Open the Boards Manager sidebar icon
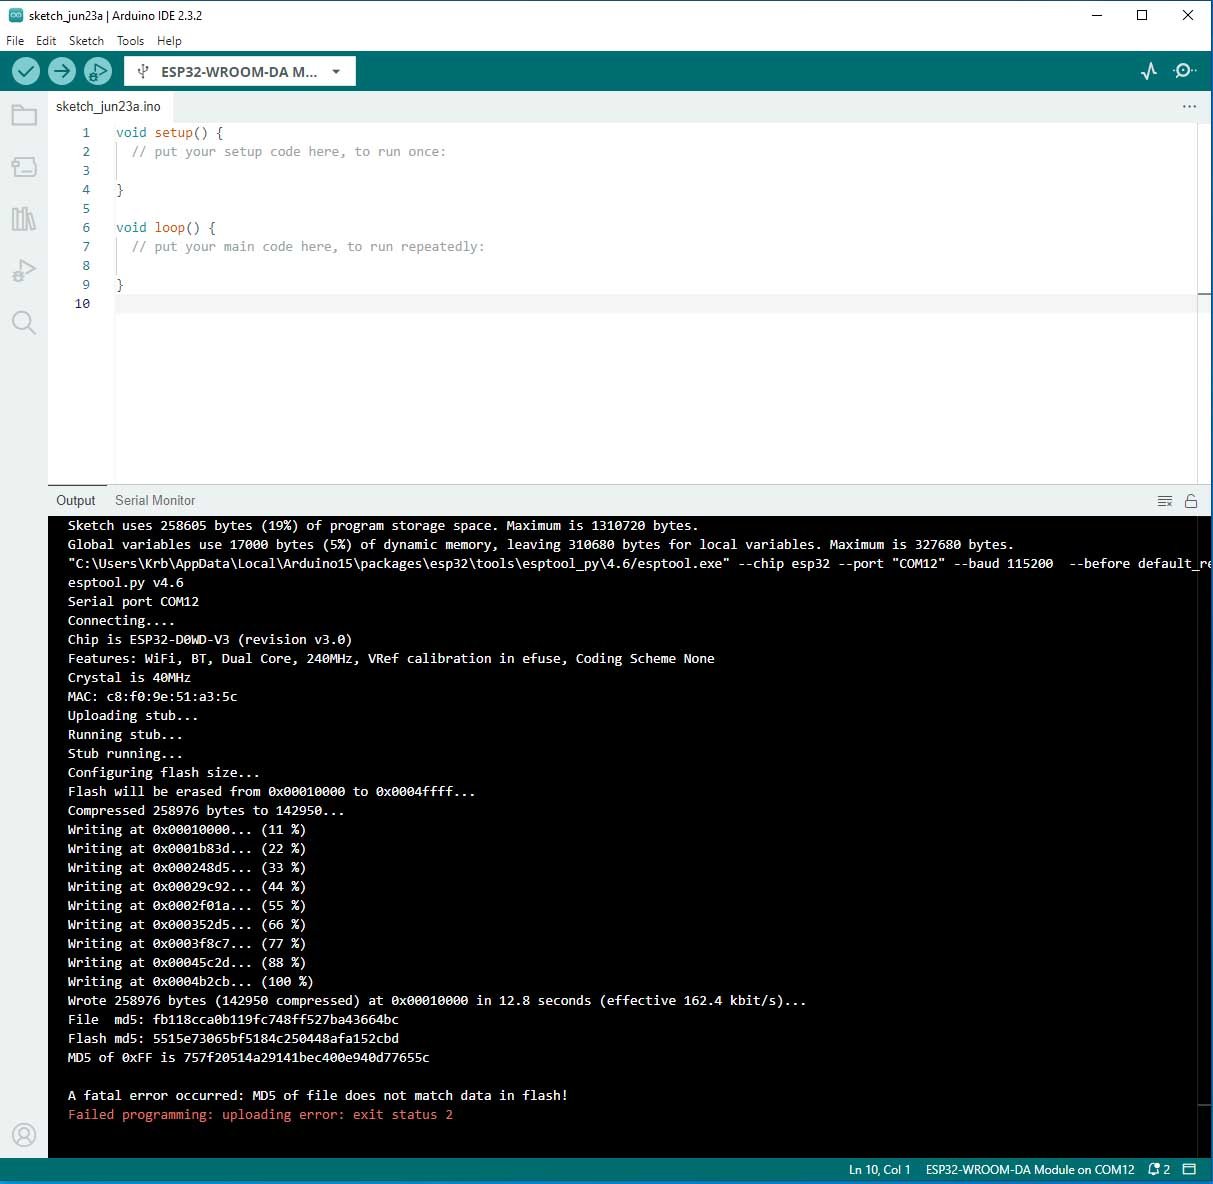 tap(24, 167)
